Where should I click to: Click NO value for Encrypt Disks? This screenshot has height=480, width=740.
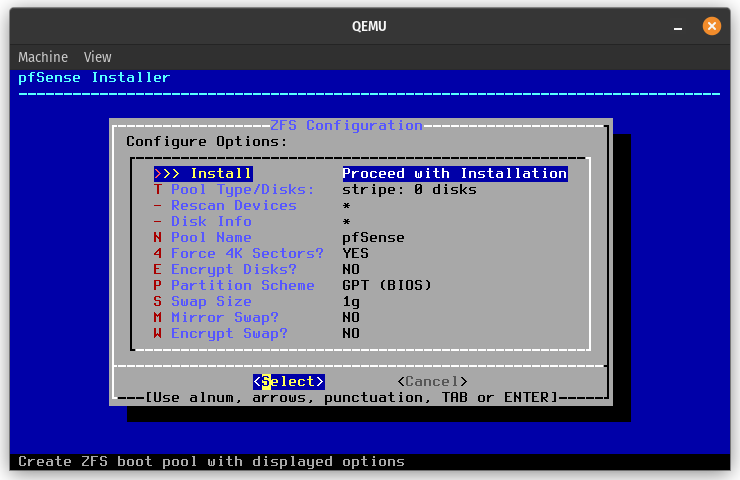[x=351, y=269]
